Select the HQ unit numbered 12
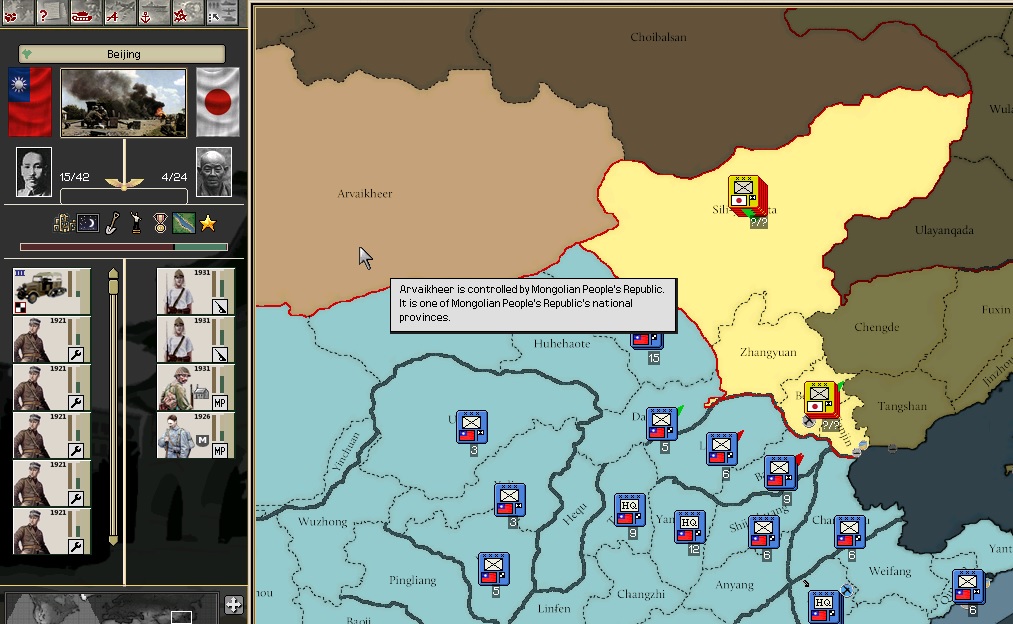The width and height of the screenshot is (1013, 624). 689,528
